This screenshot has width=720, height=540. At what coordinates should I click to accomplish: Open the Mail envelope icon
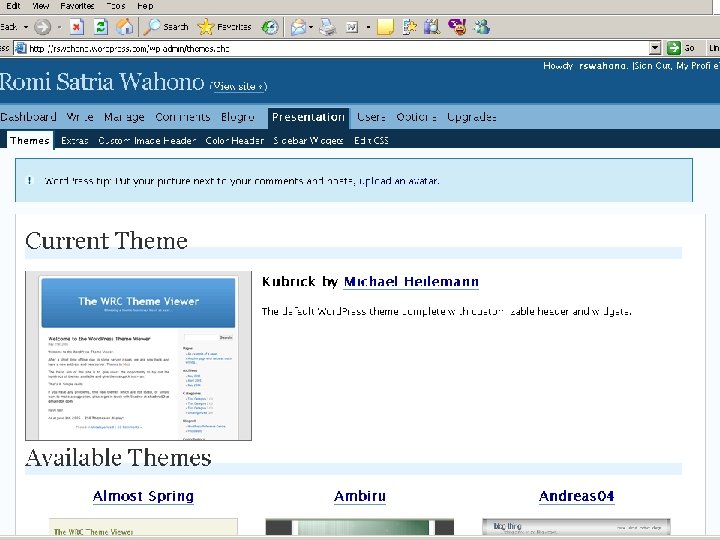[298, 27]
